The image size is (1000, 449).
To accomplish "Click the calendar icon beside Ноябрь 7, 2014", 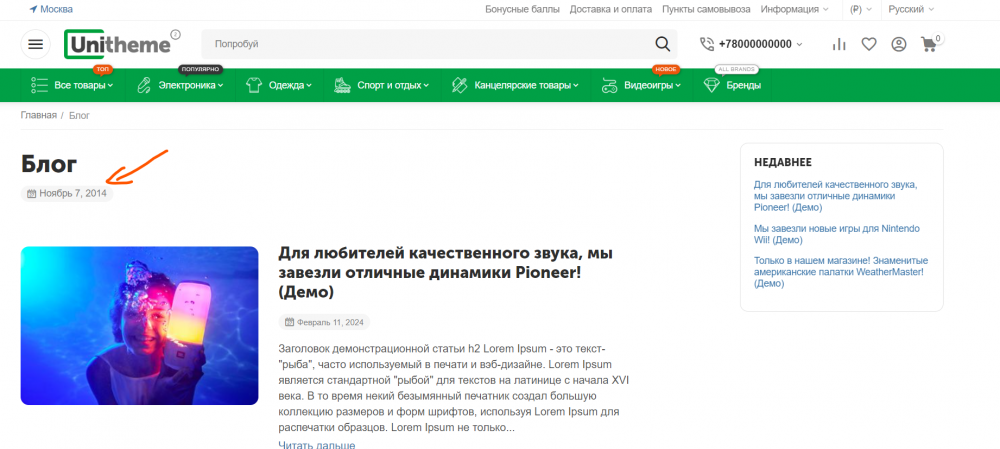I will pyautogui.click(x=32, y=193).
